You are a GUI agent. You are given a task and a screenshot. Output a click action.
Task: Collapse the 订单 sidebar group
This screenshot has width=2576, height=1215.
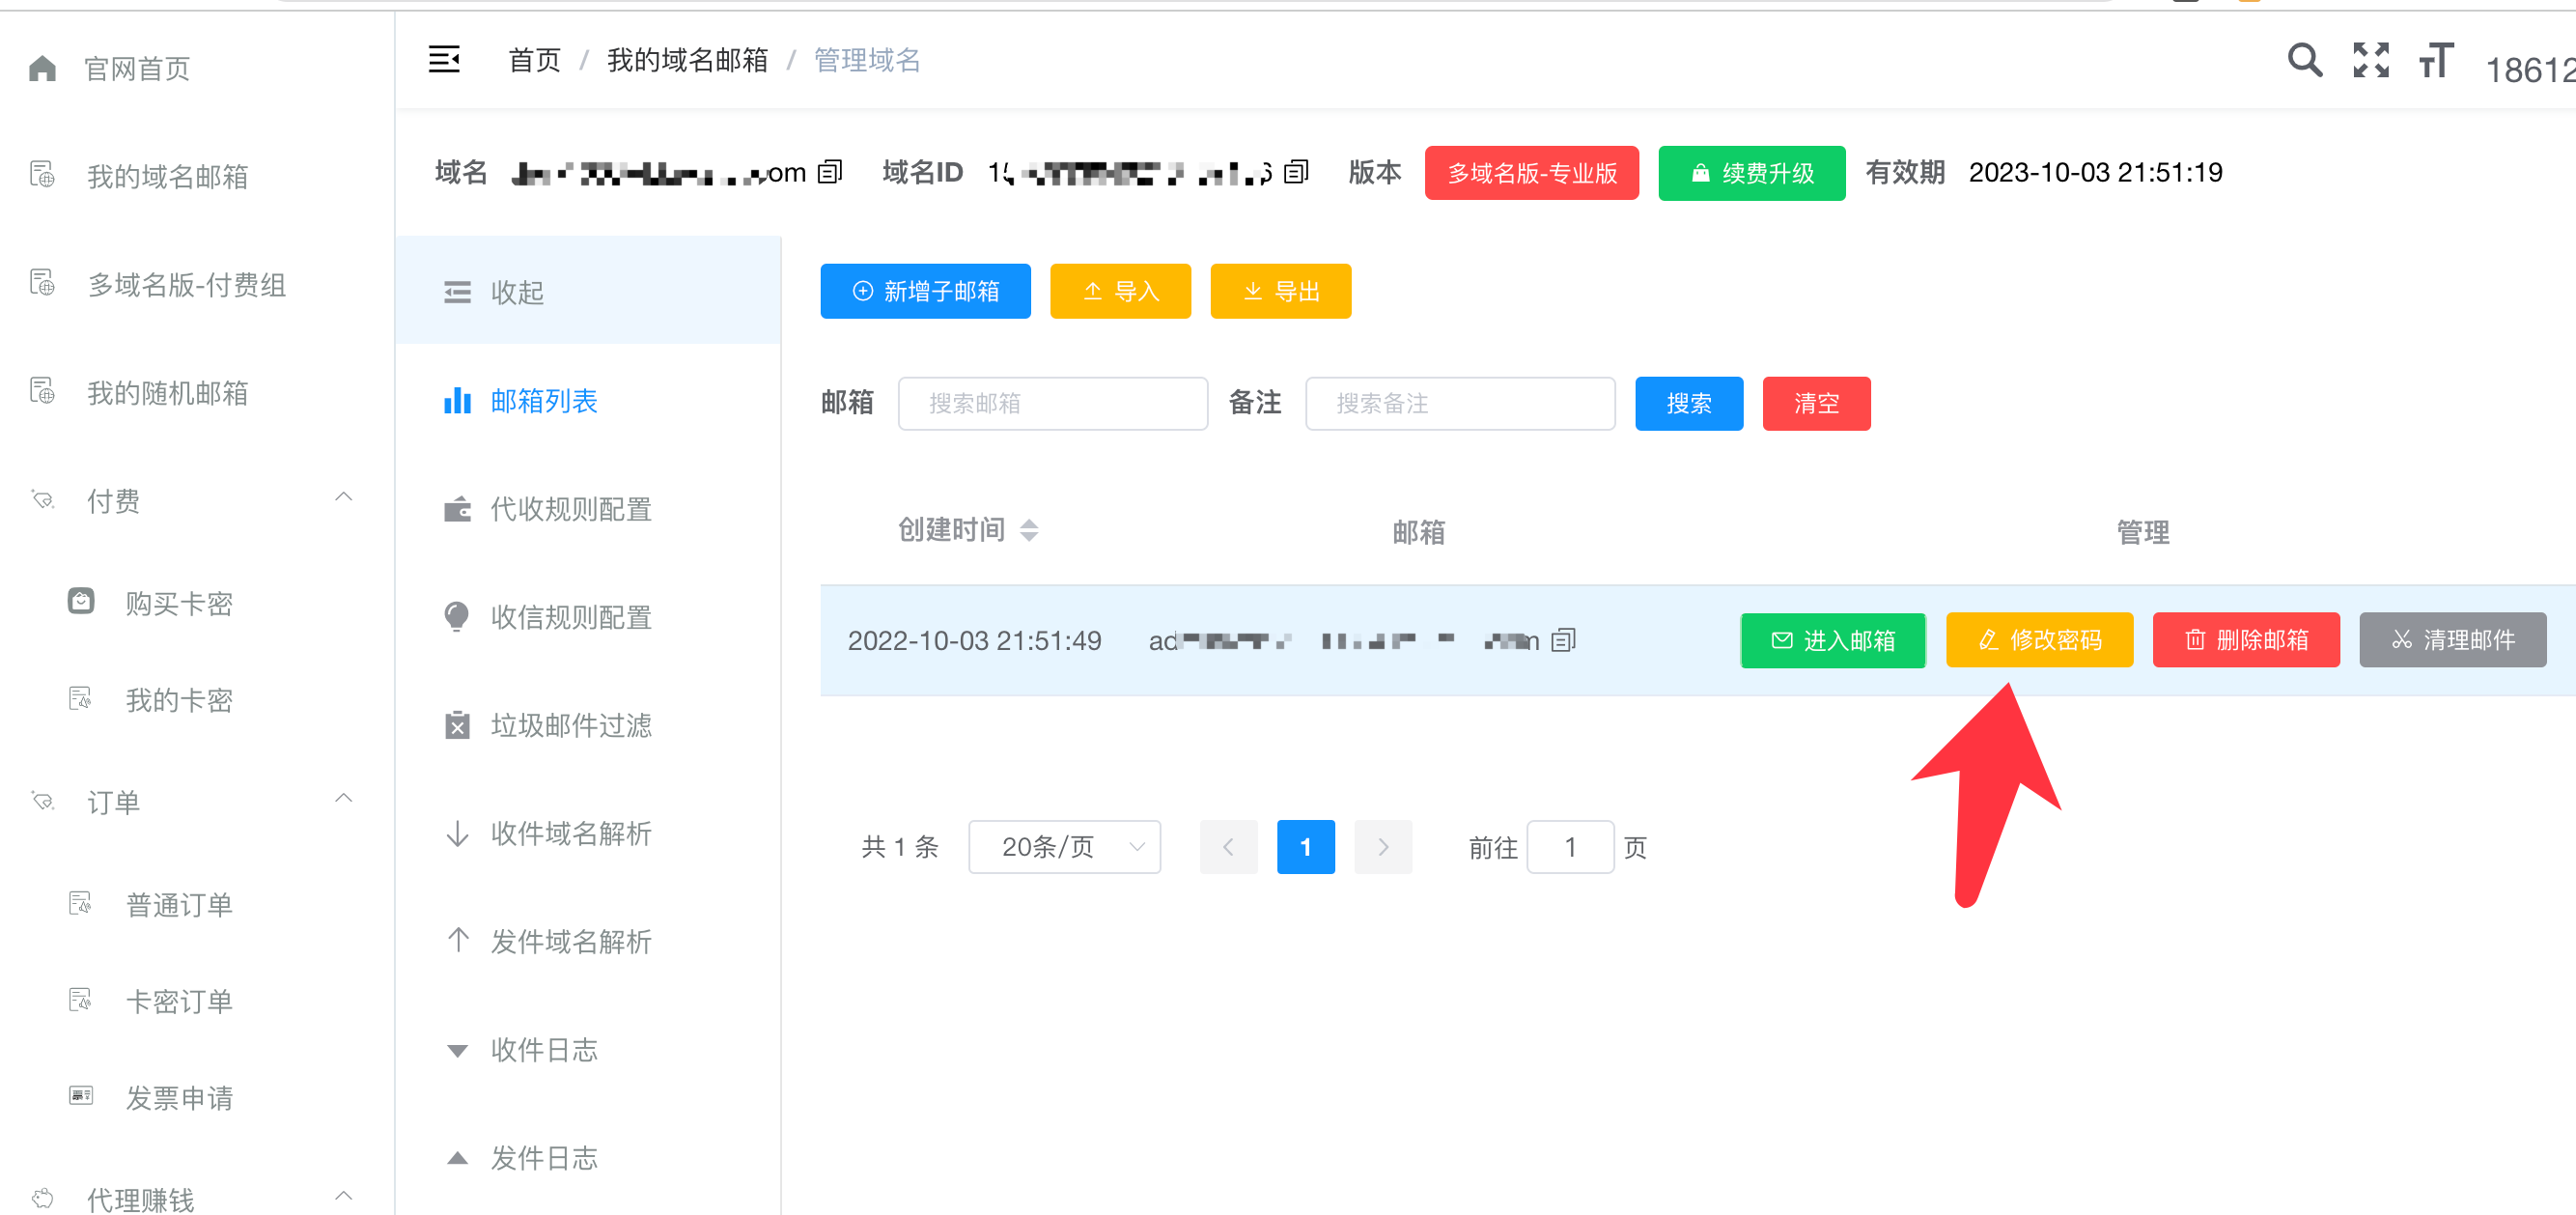coord(344,799)
